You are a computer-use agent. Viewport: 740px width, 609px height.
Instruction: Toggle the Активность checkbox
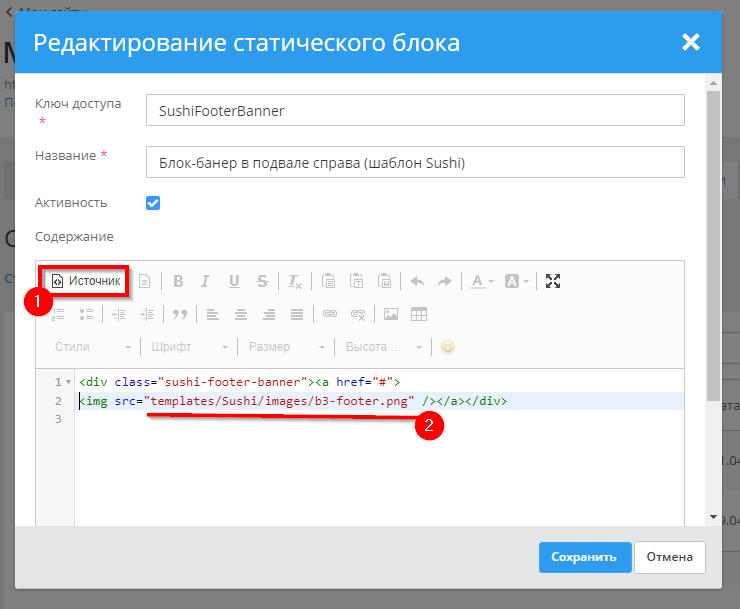(153, 203)
